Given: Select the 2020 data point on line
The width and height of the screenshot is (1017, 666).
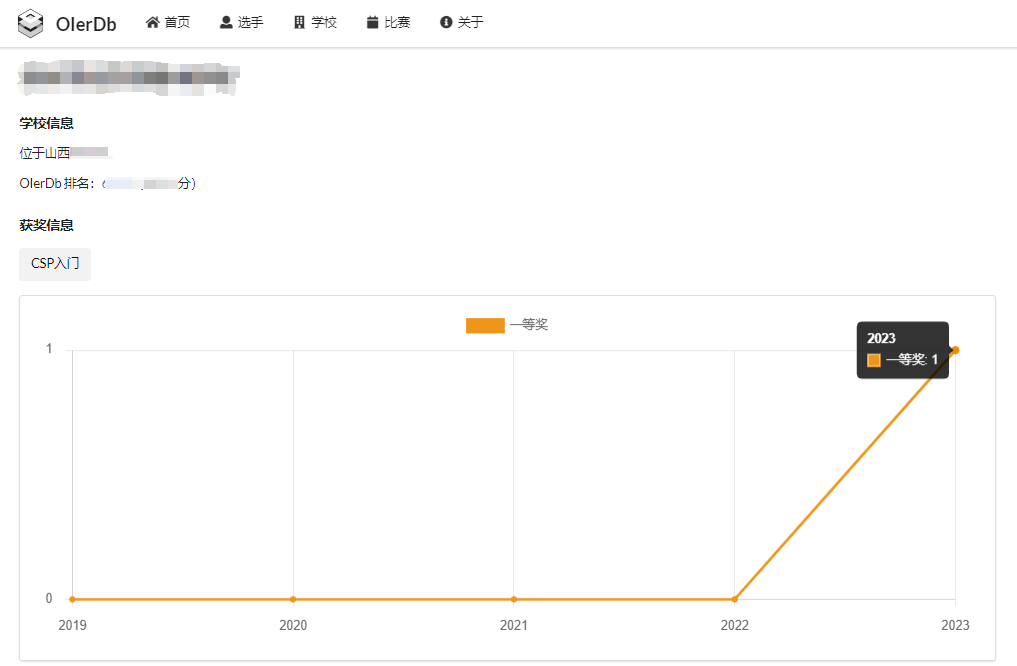Looking at the screenshot, I should [293, 599].
